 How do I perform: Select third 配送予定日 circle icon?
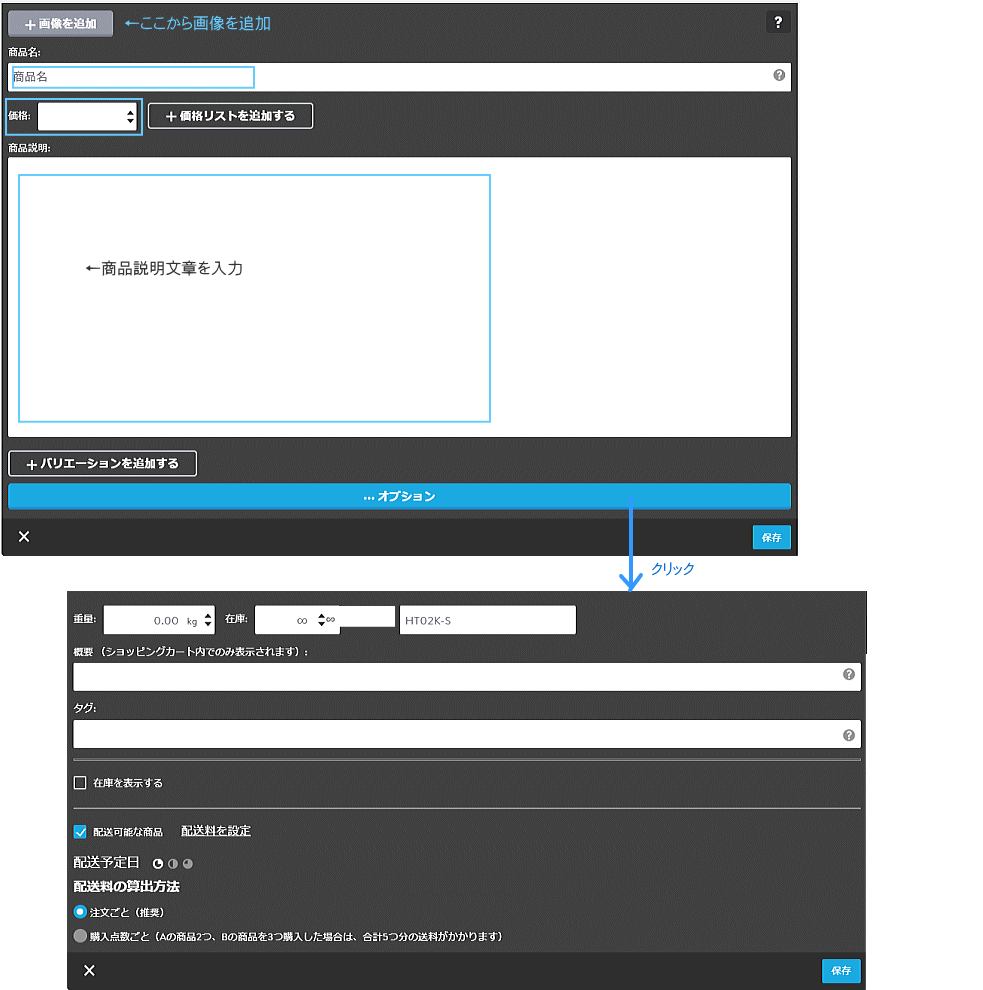pos(187,863)
